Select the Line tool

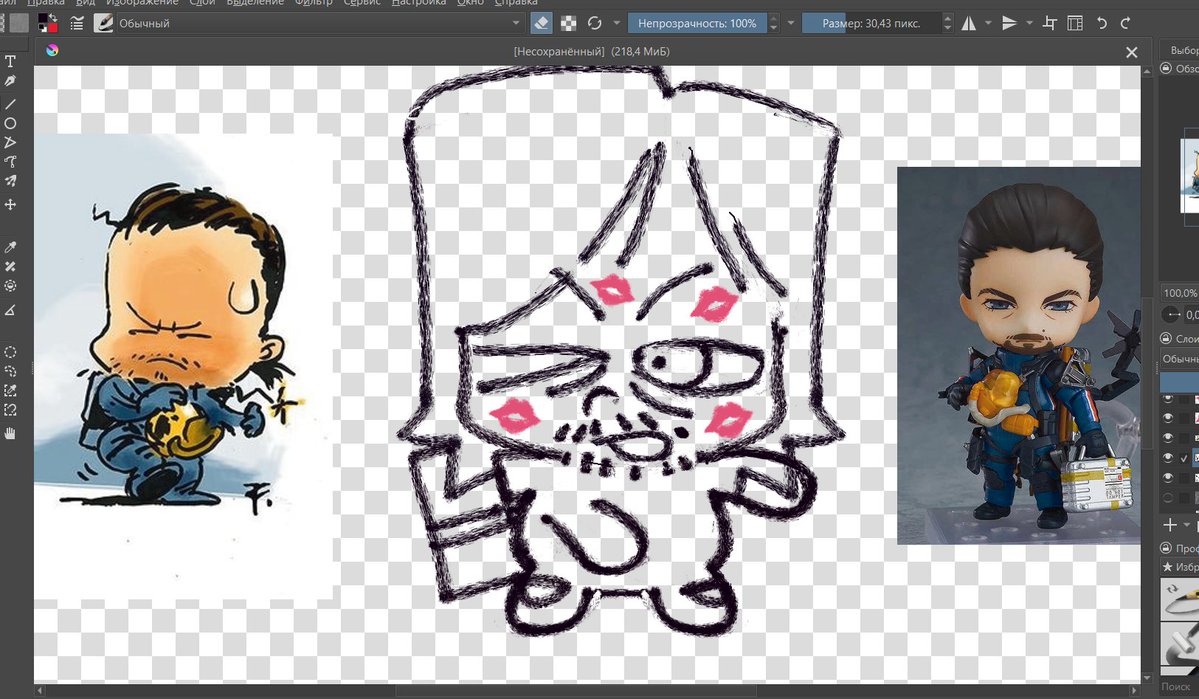[11, 103]
